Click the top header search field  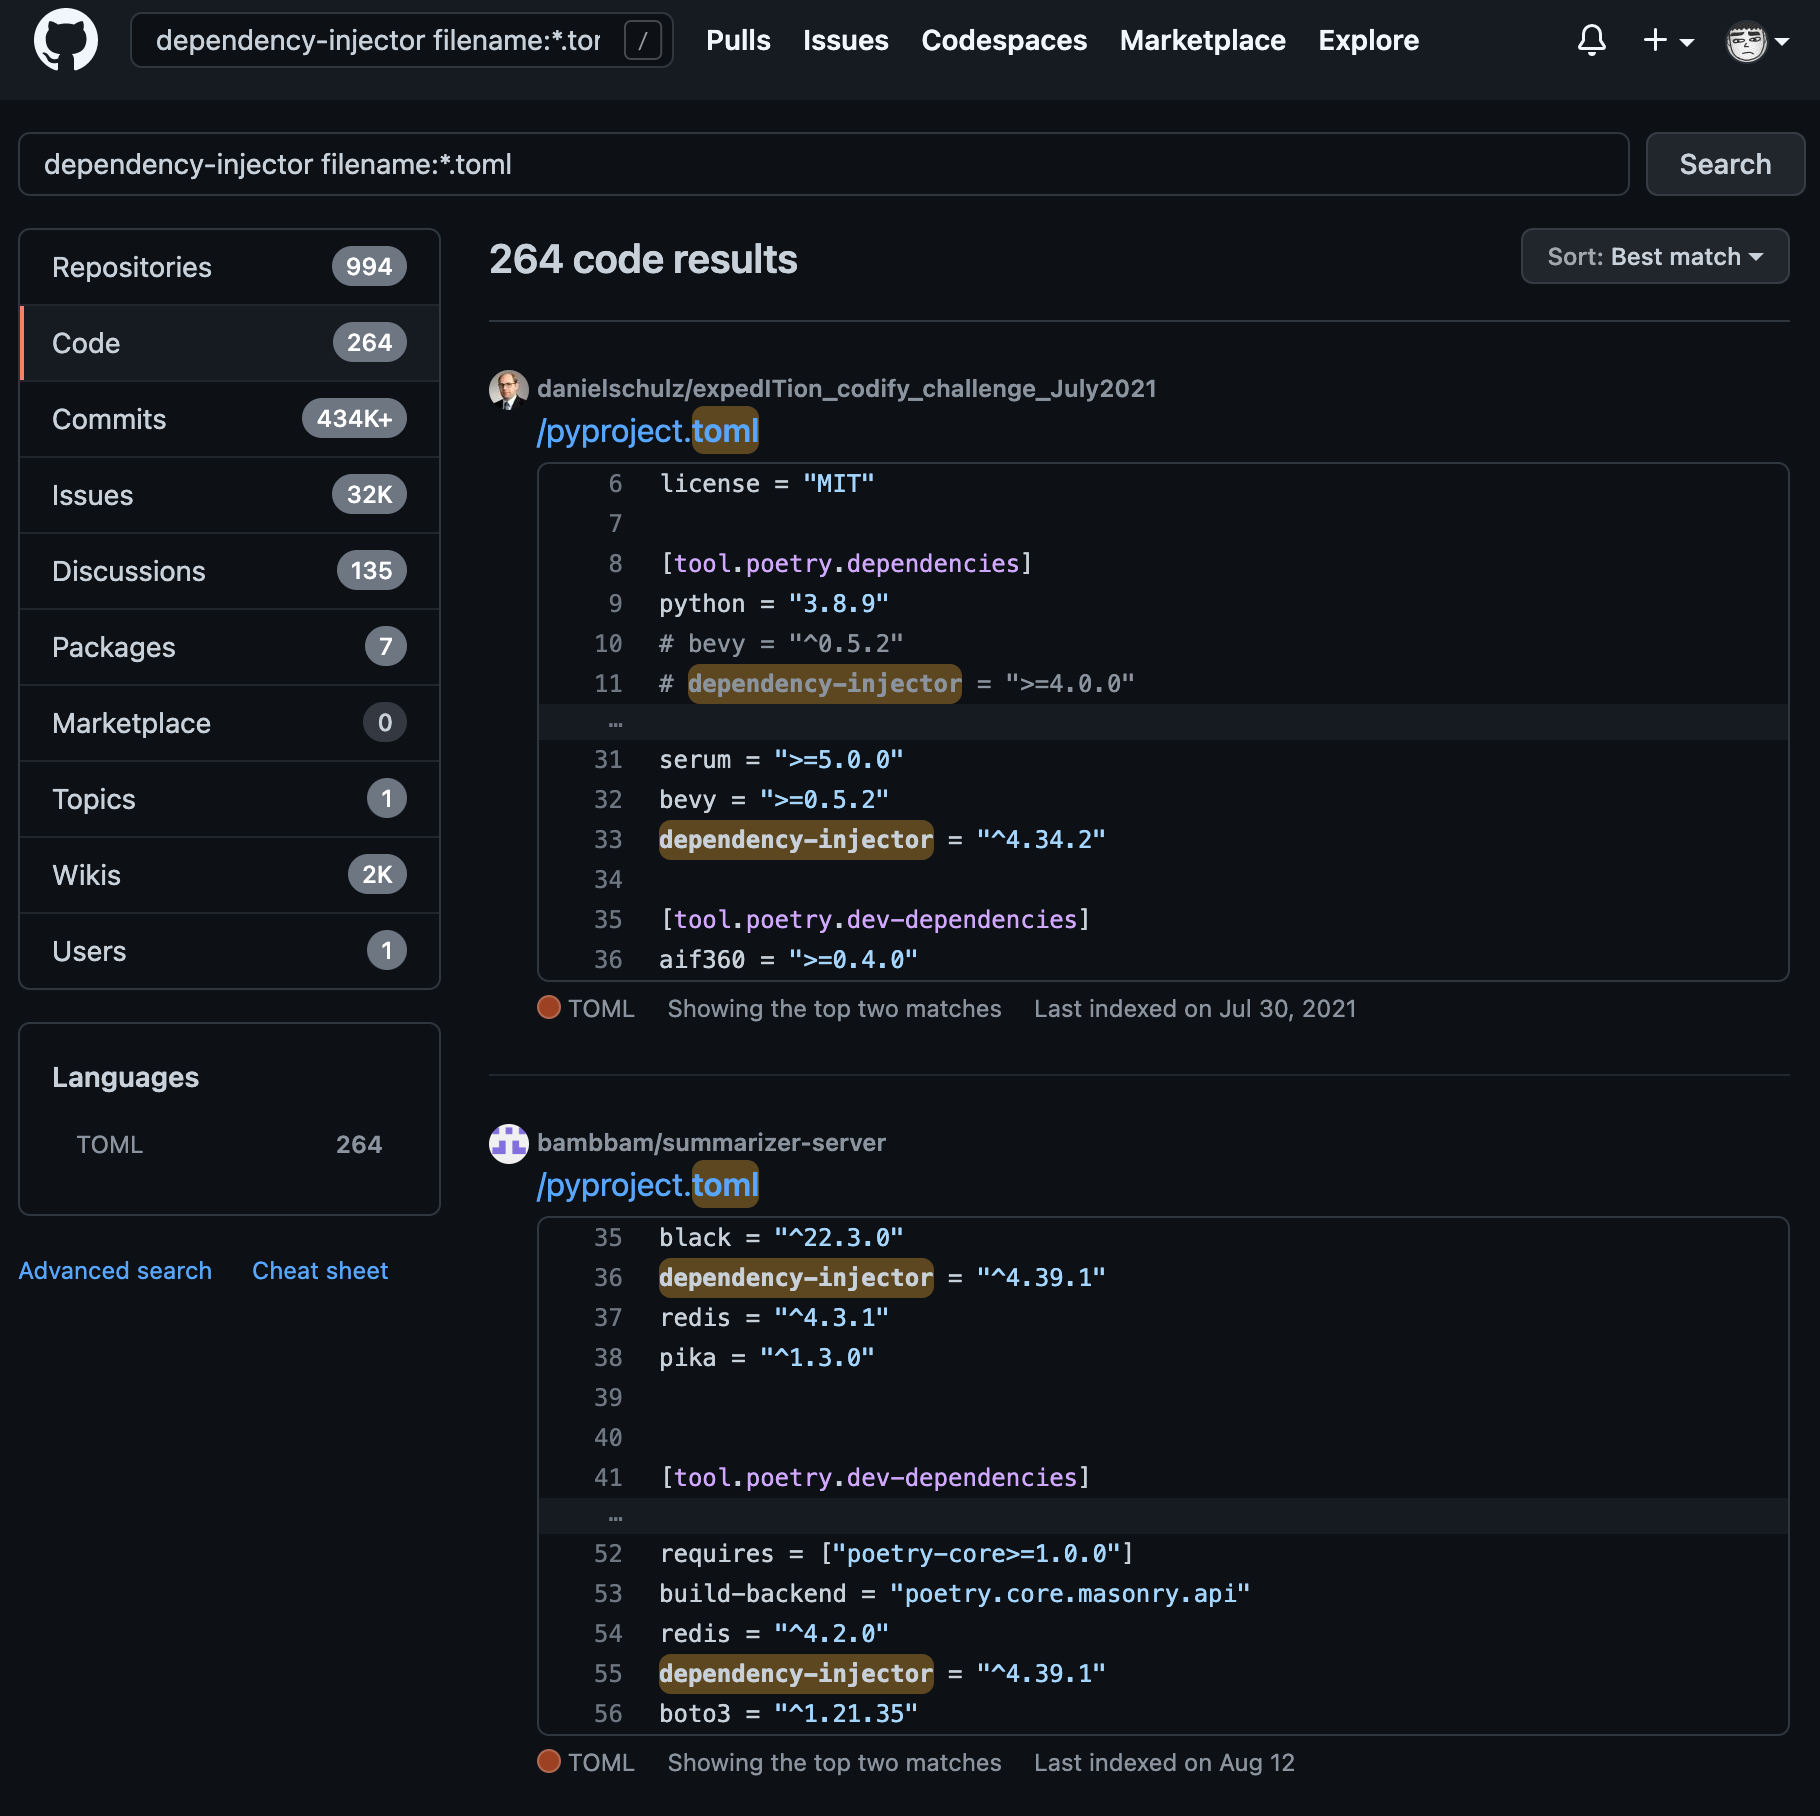pos(401,40)
